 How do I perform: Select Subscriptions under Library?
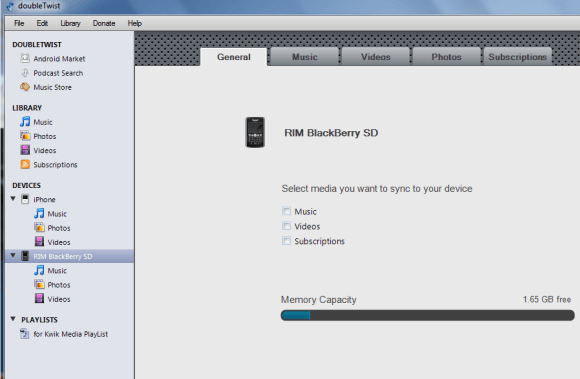click(x=55, y=165)
